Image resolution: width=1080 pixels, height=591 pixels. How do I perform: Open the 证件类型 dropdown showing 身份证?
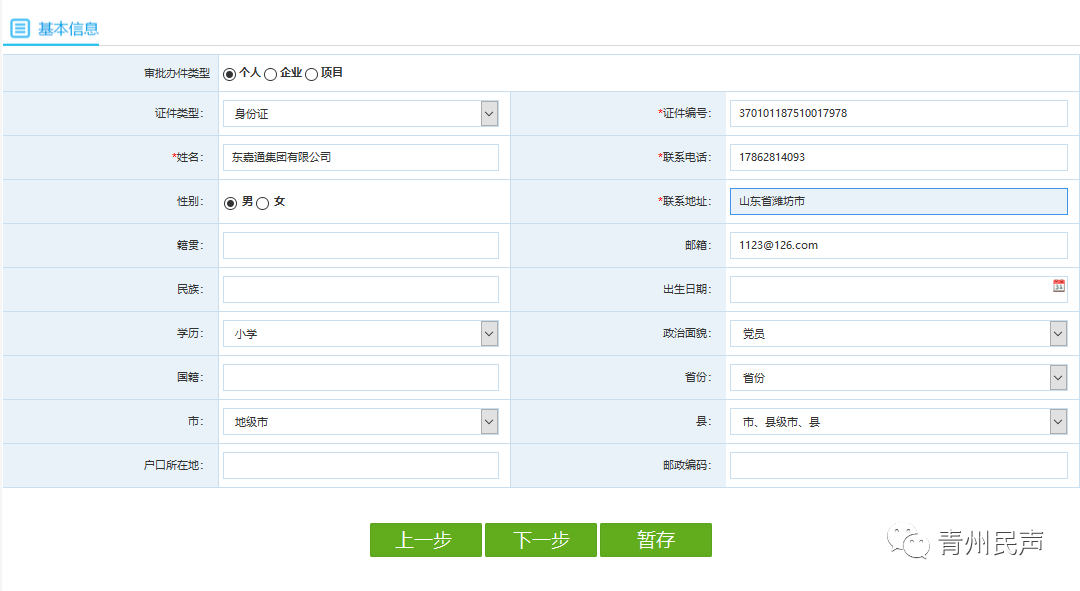point(489,113)
